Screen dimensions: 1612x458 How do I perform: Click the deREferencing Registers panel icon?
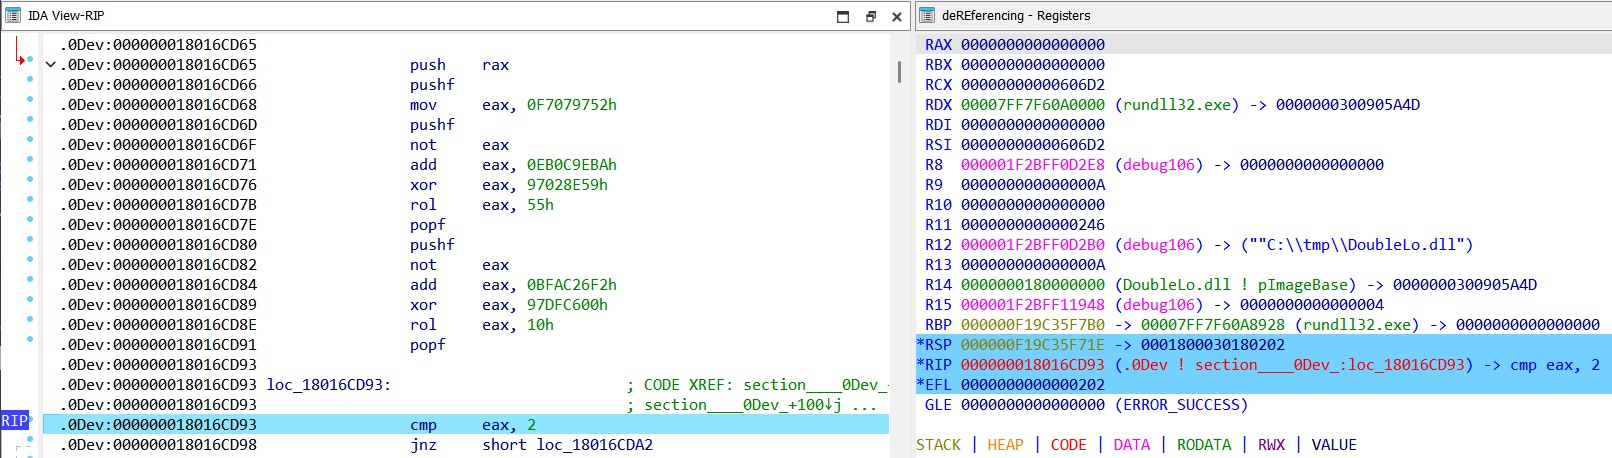point(926,16)
